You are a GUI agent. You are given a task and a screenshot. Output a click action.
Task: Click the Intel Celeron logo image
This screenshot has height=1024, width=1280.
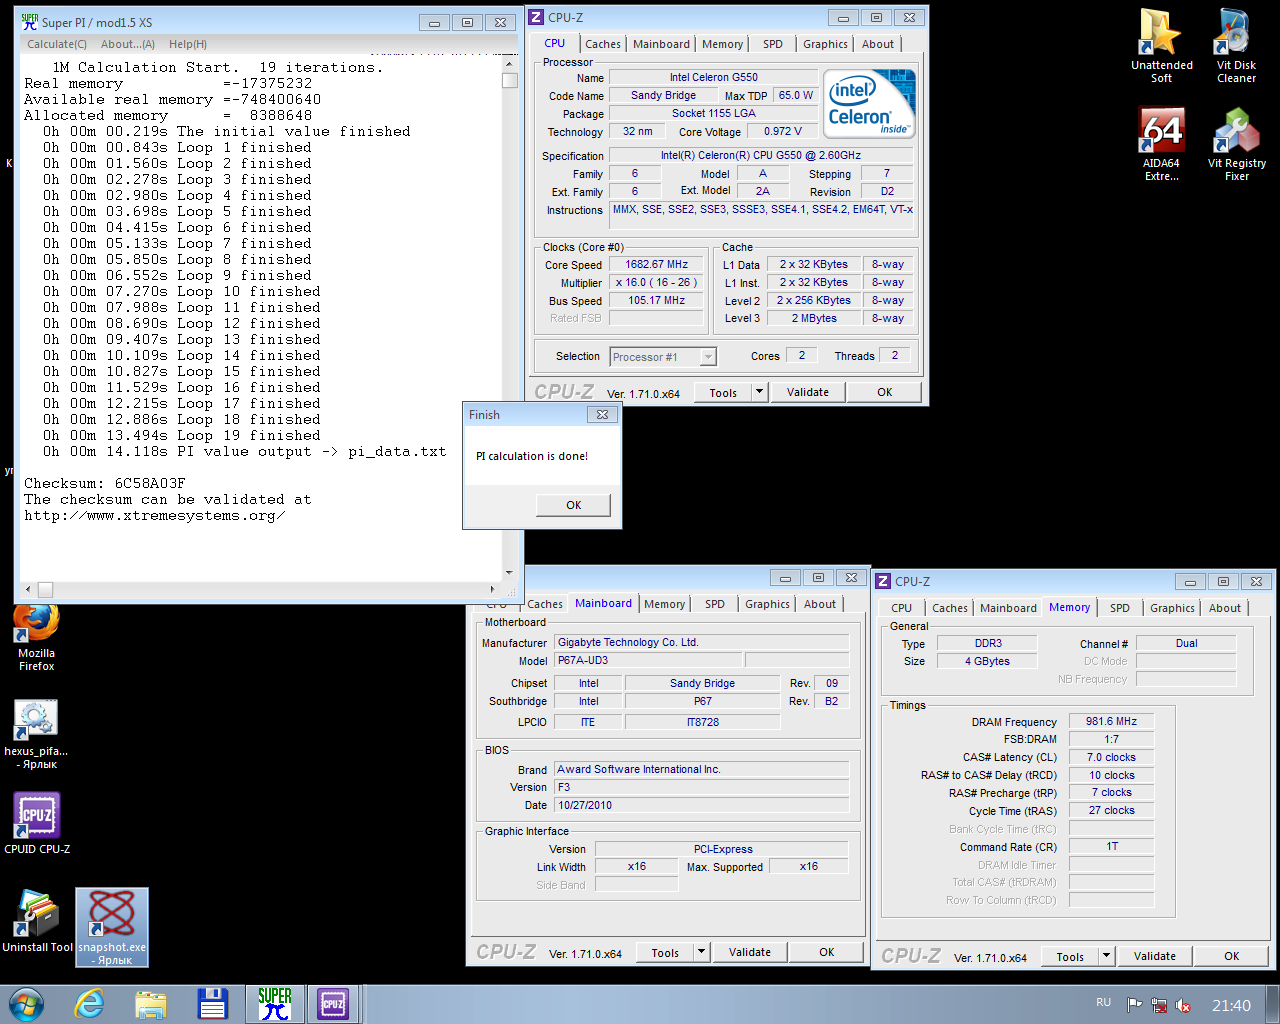point(869,103)
